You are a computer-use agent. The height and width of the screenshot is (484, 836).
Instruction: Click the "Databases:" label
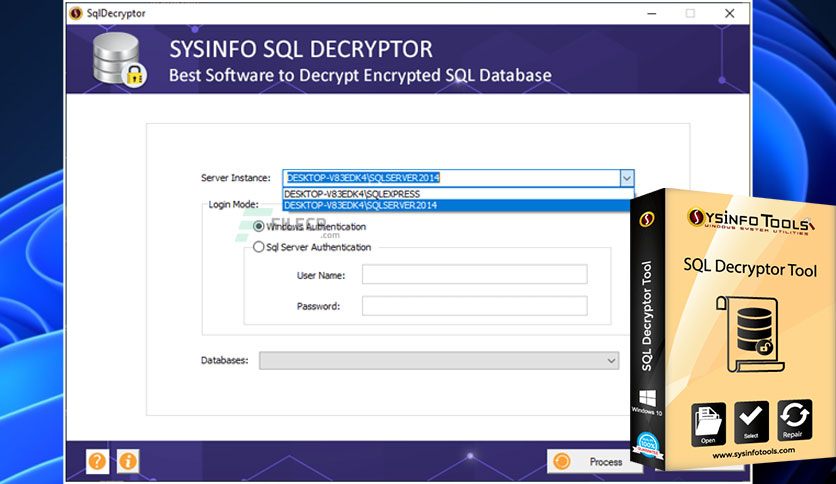tap(224, 361)
